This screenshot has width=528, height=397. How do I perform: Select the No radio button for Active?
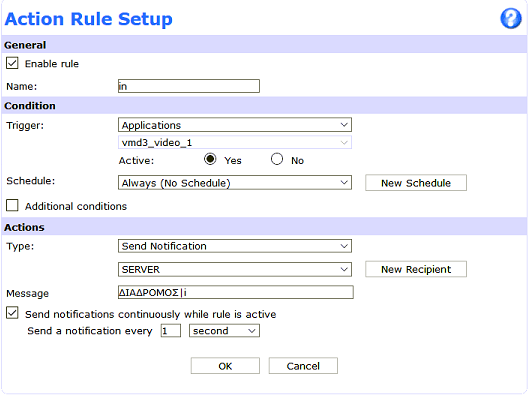277,159
